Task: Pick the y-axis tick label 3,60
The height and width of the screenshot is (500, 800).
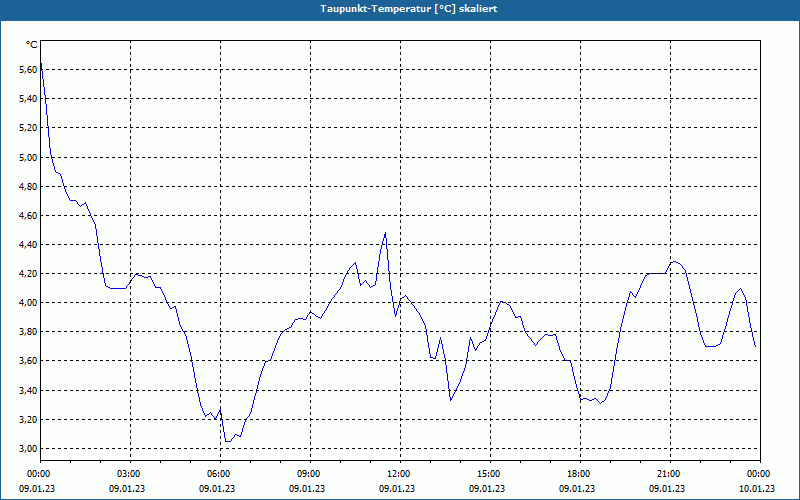Action: pyautogui.click(x=28, y=361)
